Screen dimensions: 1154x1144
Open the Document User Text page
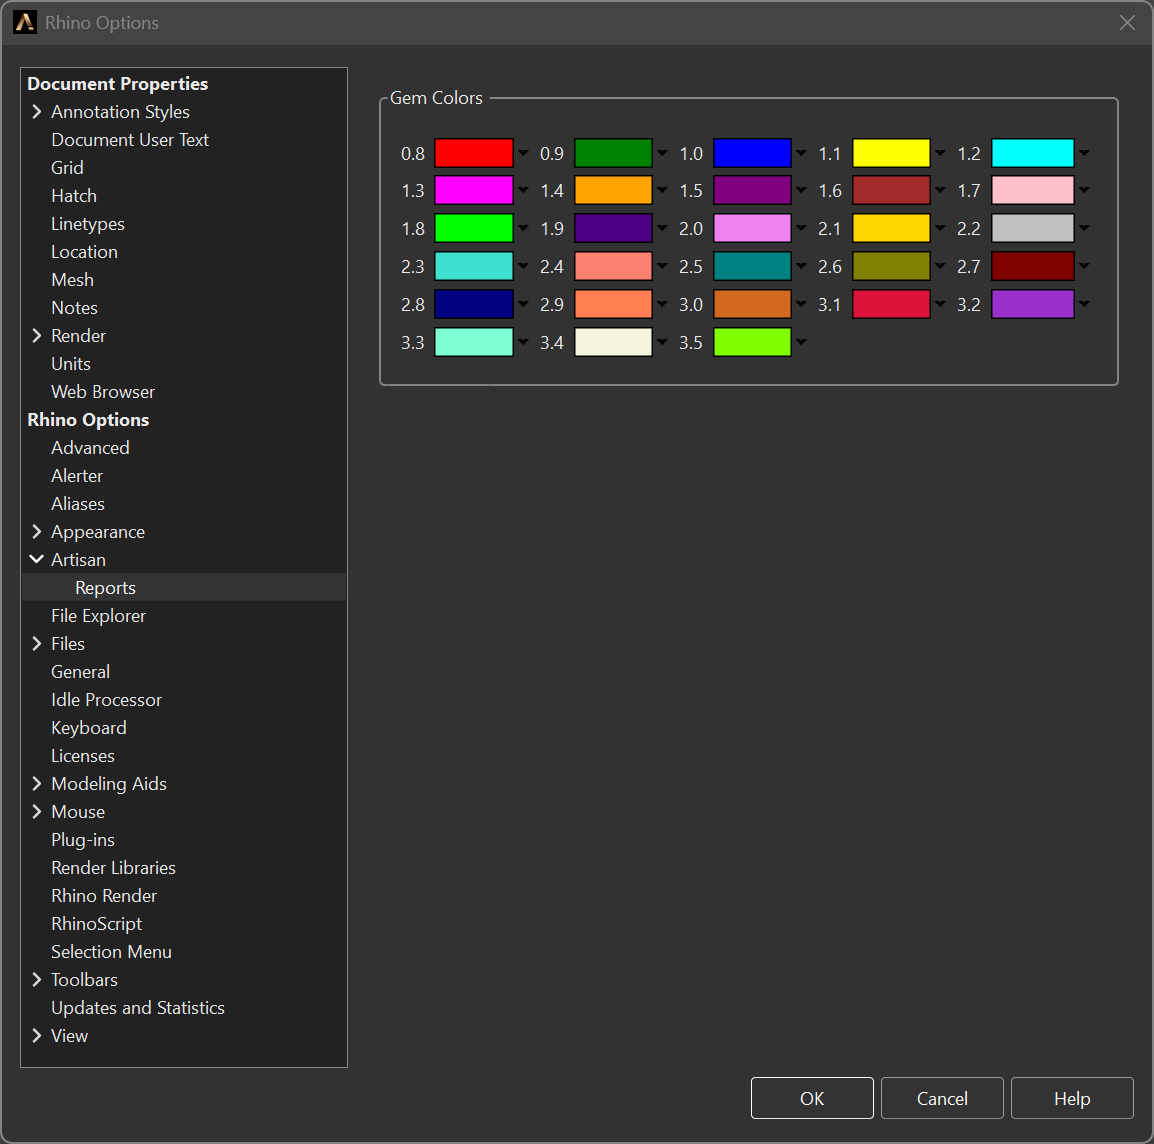pyautogui.click(x=130, y=140)
